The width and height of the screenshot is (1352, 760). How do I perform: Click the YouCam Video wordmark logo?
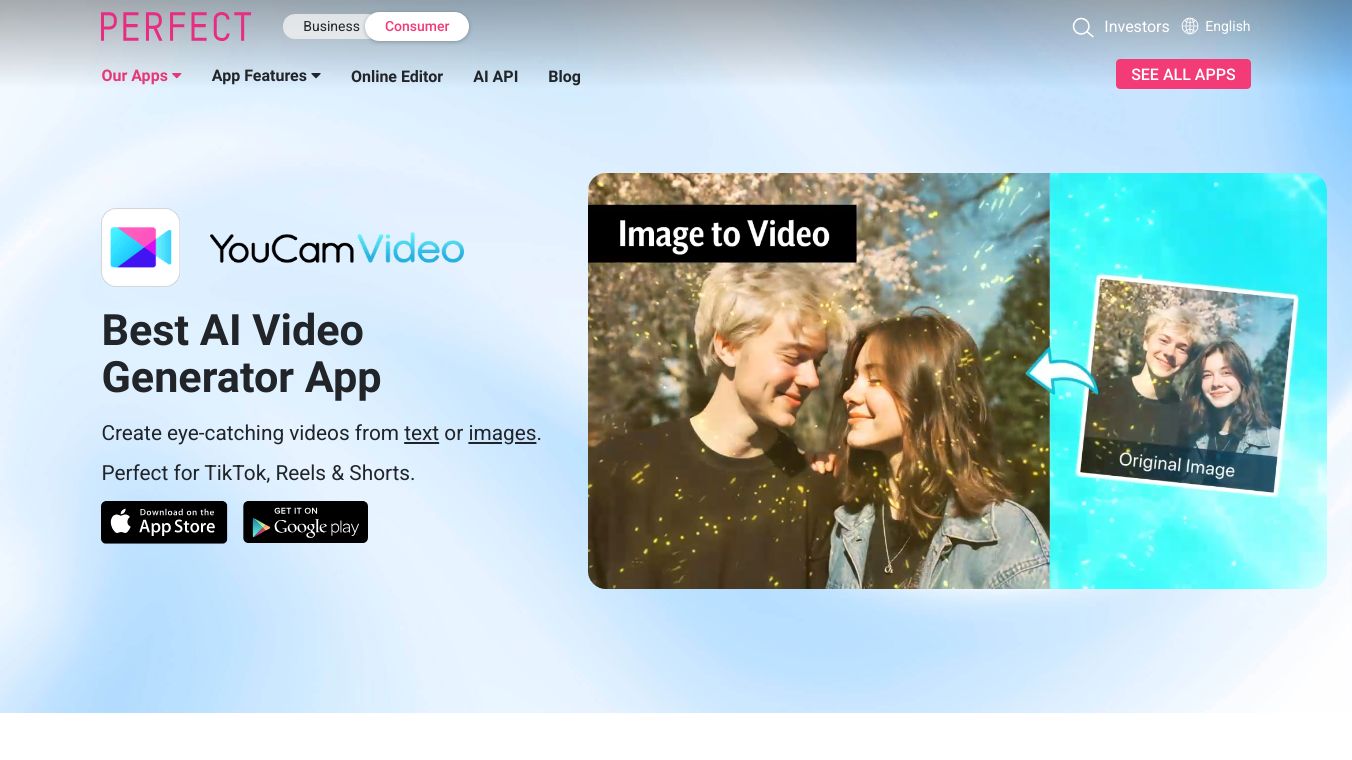(x=337, y=248)
